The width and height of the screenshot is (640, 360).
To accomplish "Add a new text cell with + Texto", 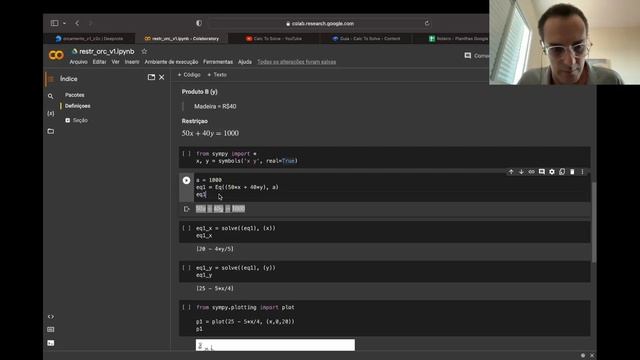I will 217,75.
